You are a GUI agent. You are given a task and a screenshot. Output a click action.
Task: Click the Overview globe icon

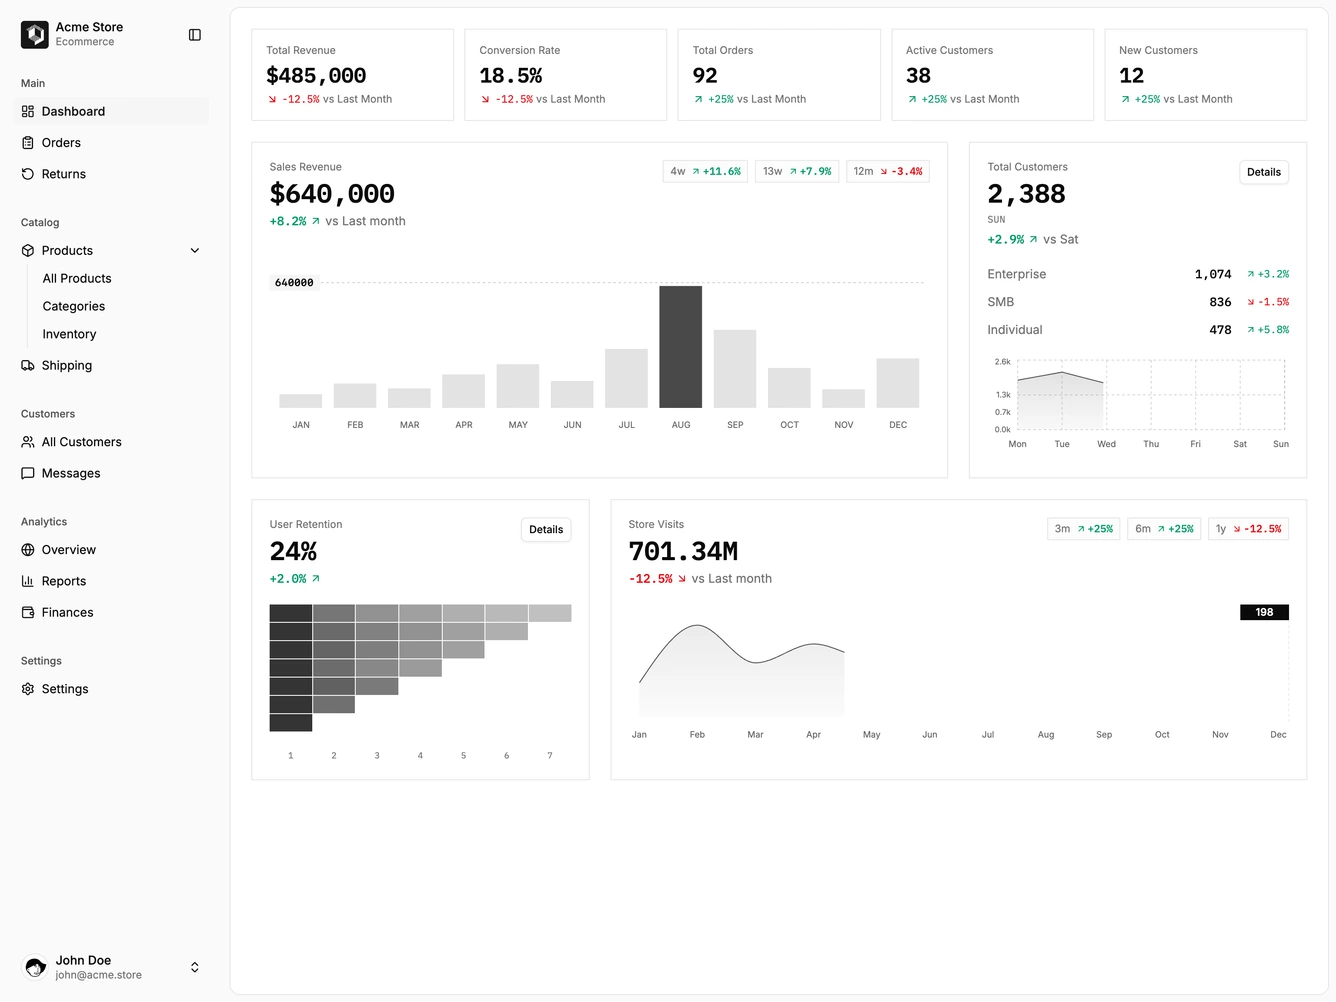tap(28, 550)
